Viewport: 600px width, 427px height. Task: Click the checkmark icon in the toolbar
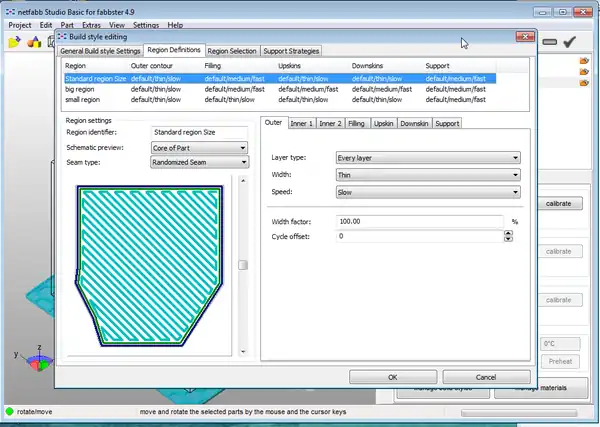pos(570,42)
